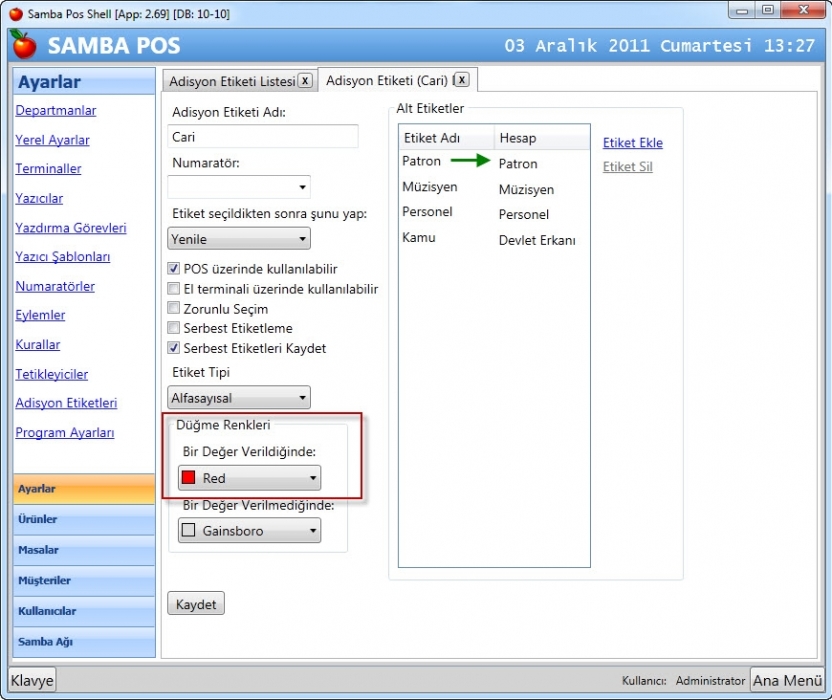Open Program Ayarları link
The height and width of the screenshot is (700, 832).
pos(65,433)
